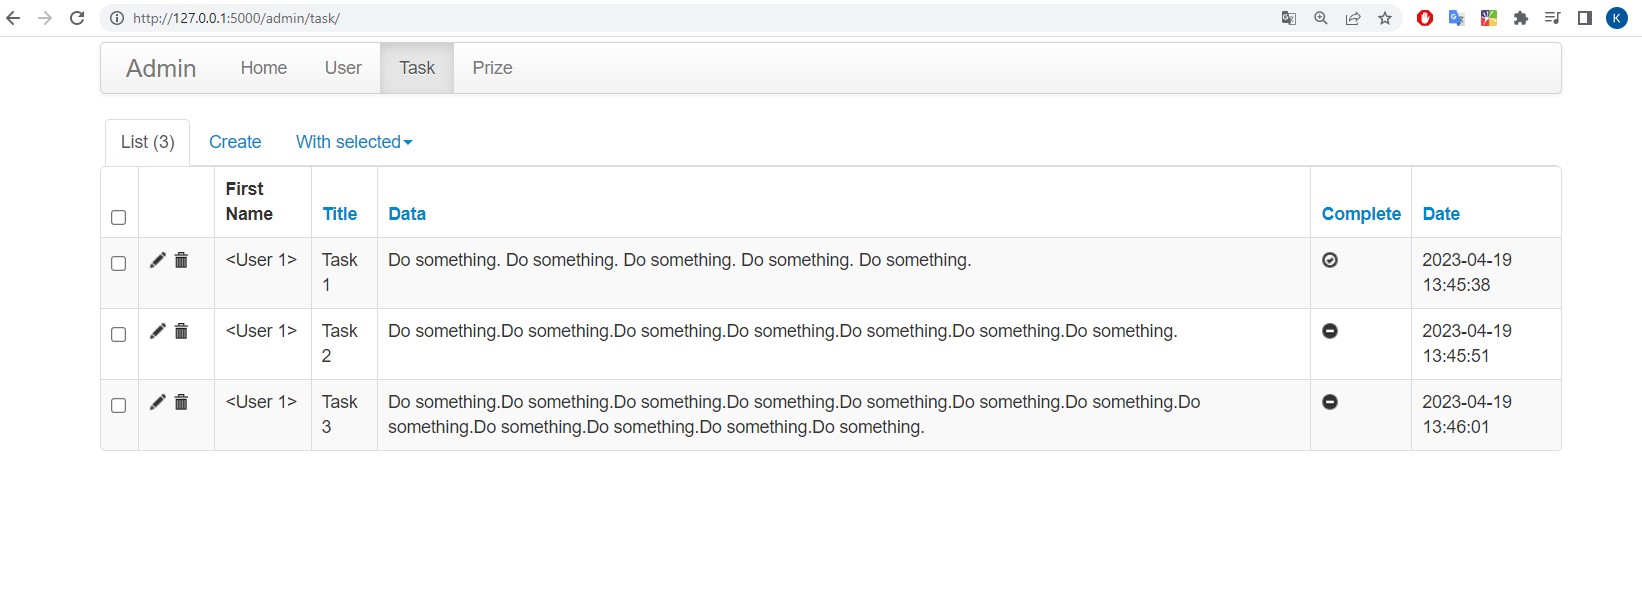Check the checkbox for Task 1 row
This screenshot has width=1642, height=601.
(118, 263)
